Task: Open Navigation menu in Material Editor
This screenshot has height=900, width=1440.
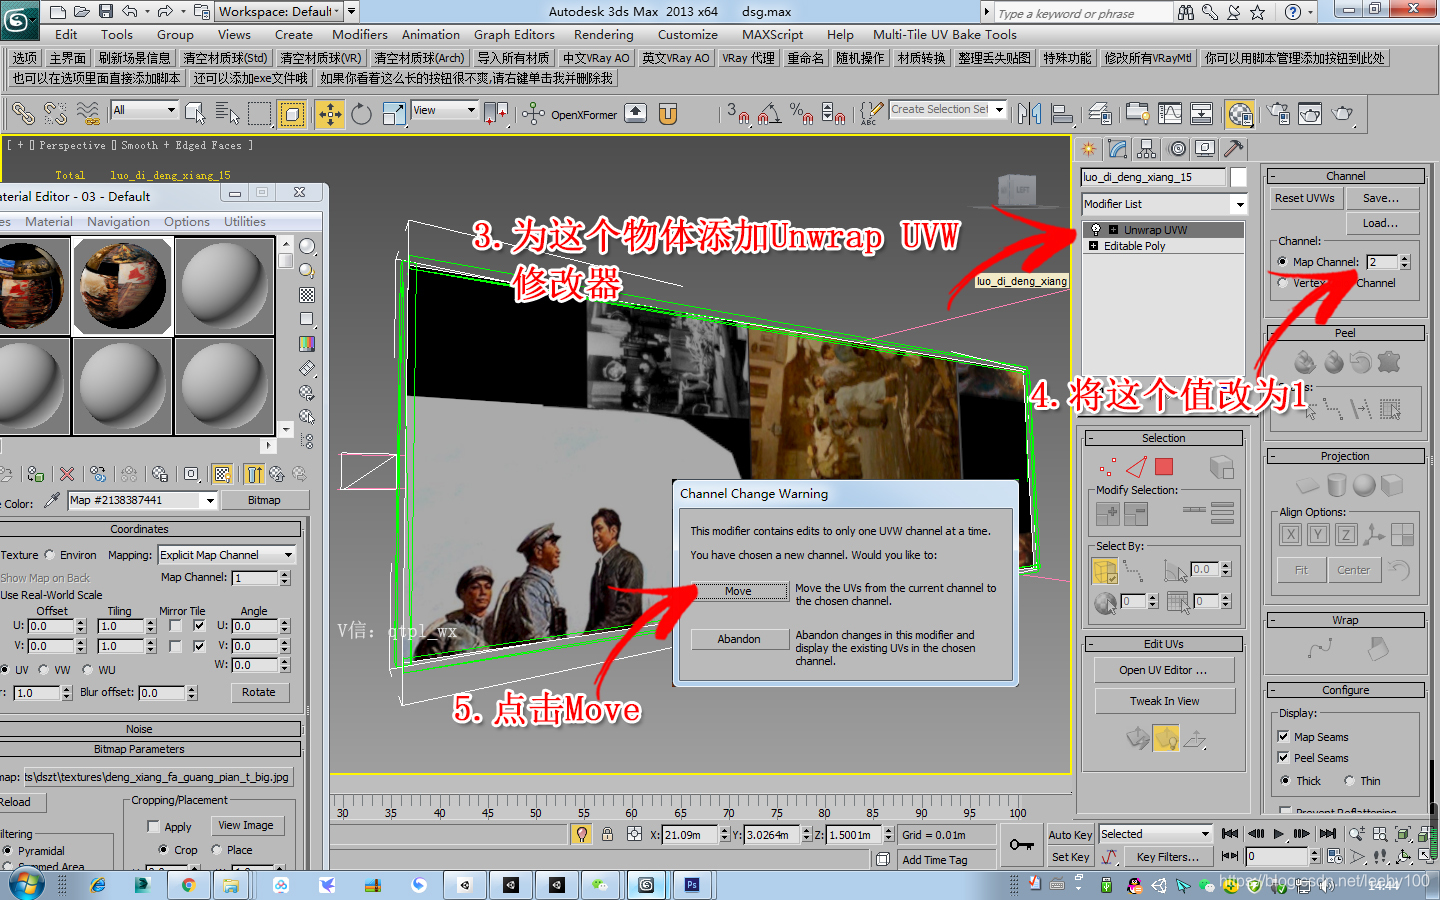Action: 118,222
